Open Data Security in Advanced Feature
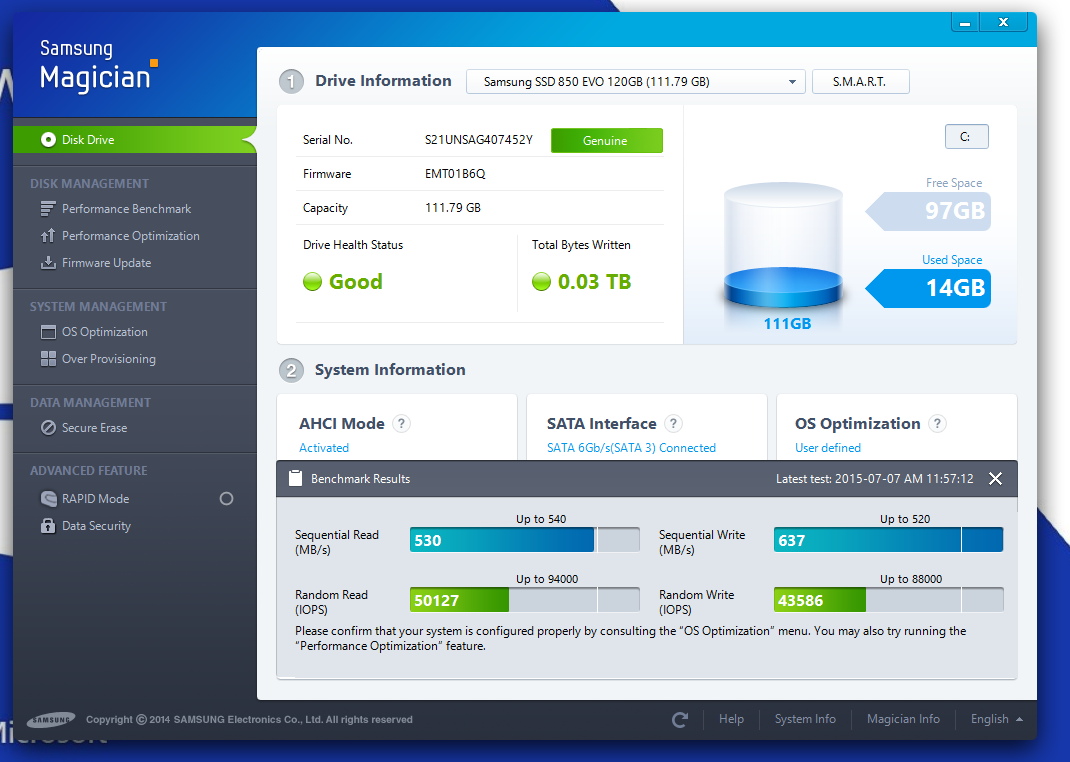Image resolution: width=1070 pixels, height=762 pixels. coord(96,526)
